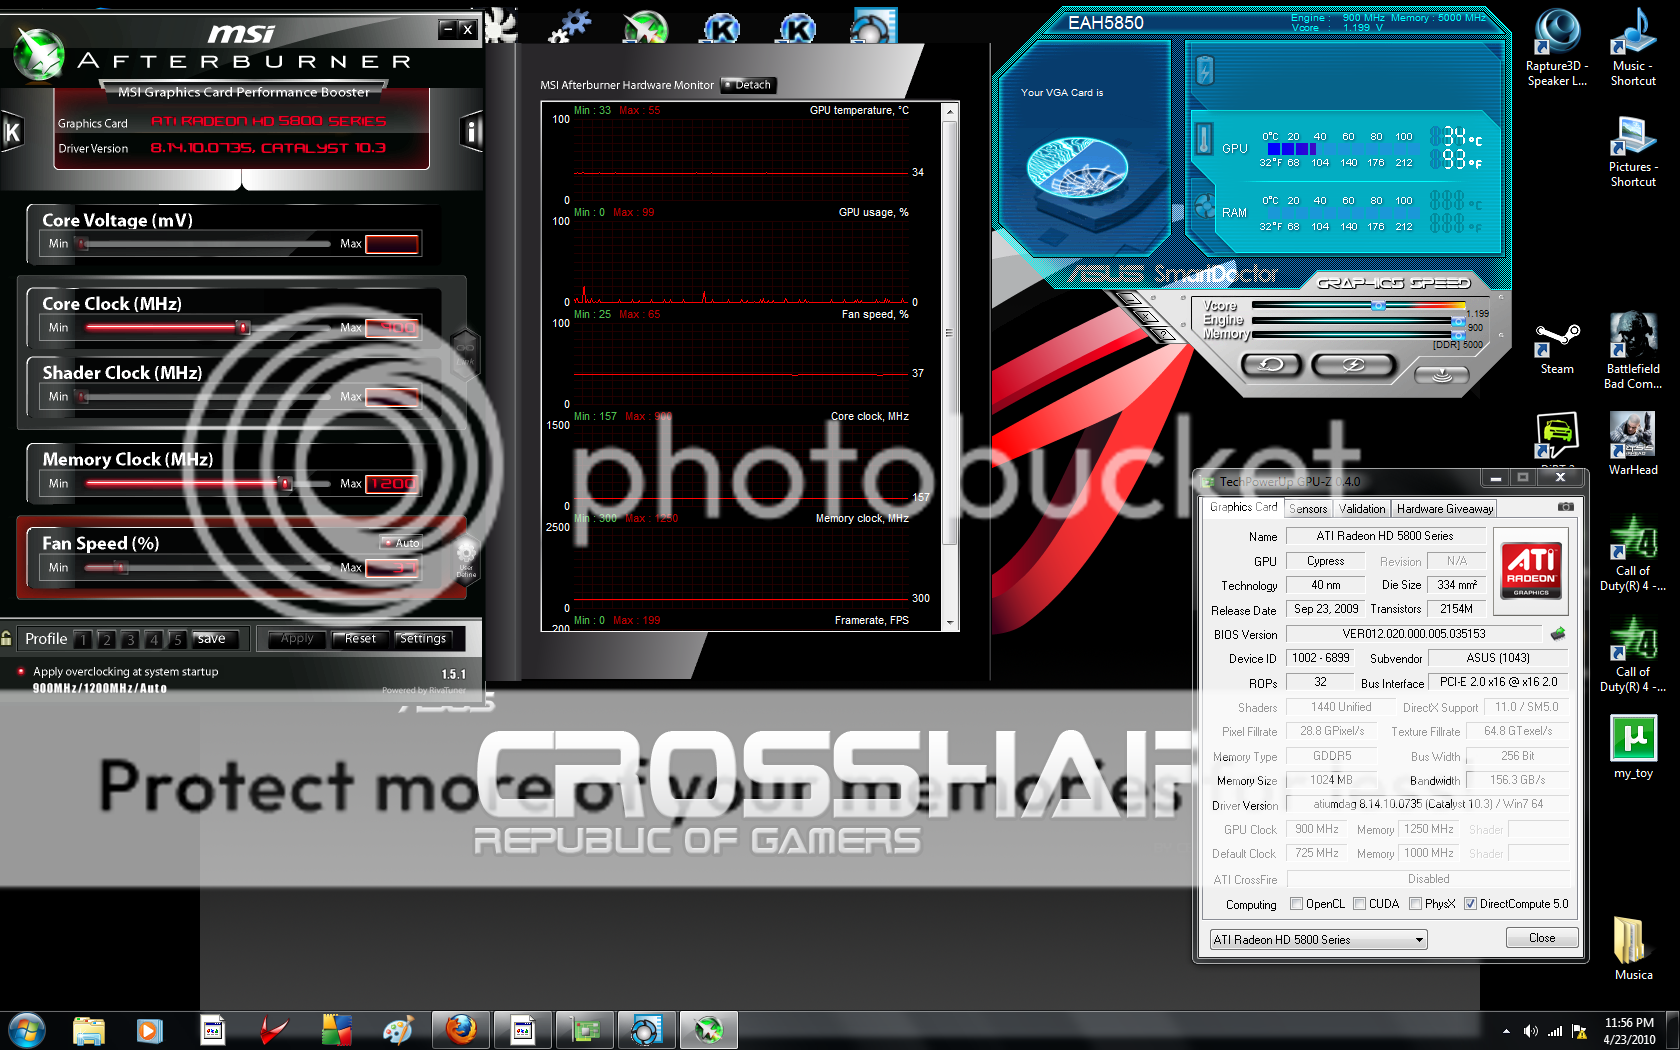Viewport: 1680px width, 1050px height.
Task: Click the SmartDoctor Engine slider handle
Action: (1458, 321)
